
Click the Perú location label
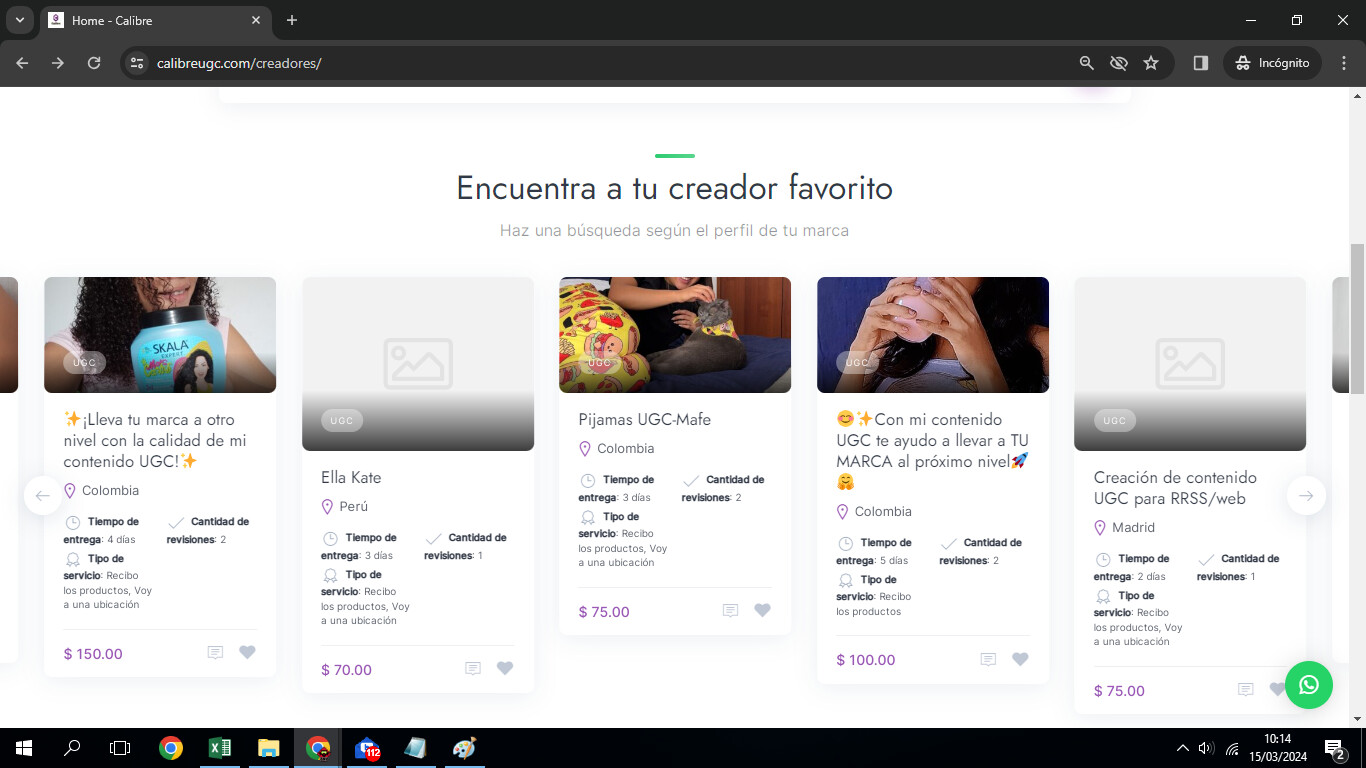354,506
